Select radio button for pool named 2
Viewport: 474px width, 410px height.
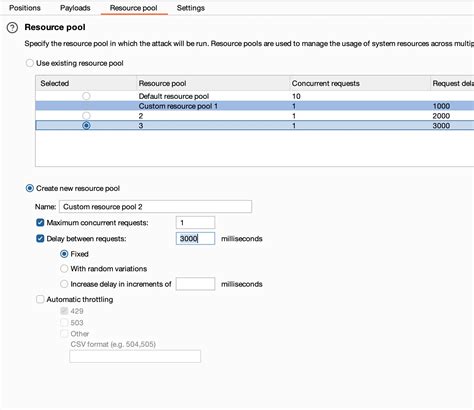pyautogui.click(x=86, y=116)
